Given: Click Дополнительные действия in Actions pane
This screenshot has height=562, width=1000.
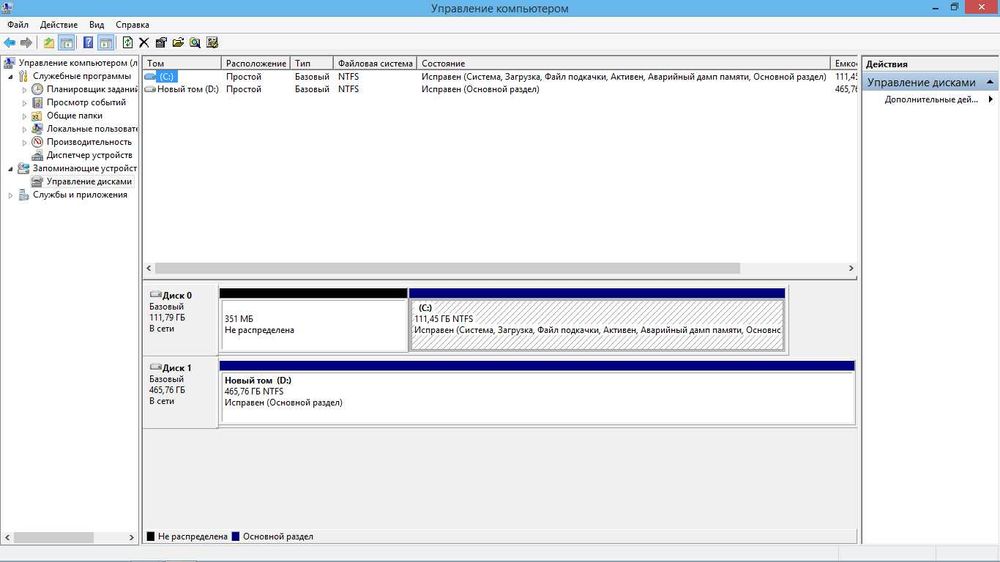Looking at the screenshot, I should 930,100.
